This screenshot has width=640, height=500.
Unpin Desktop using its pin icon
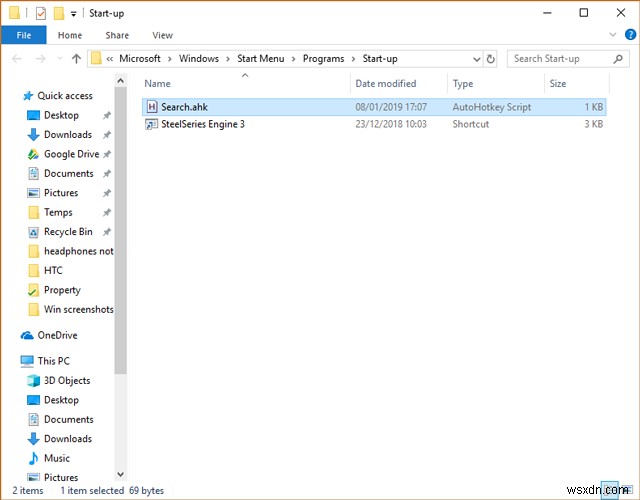click(x=107, y=116)
